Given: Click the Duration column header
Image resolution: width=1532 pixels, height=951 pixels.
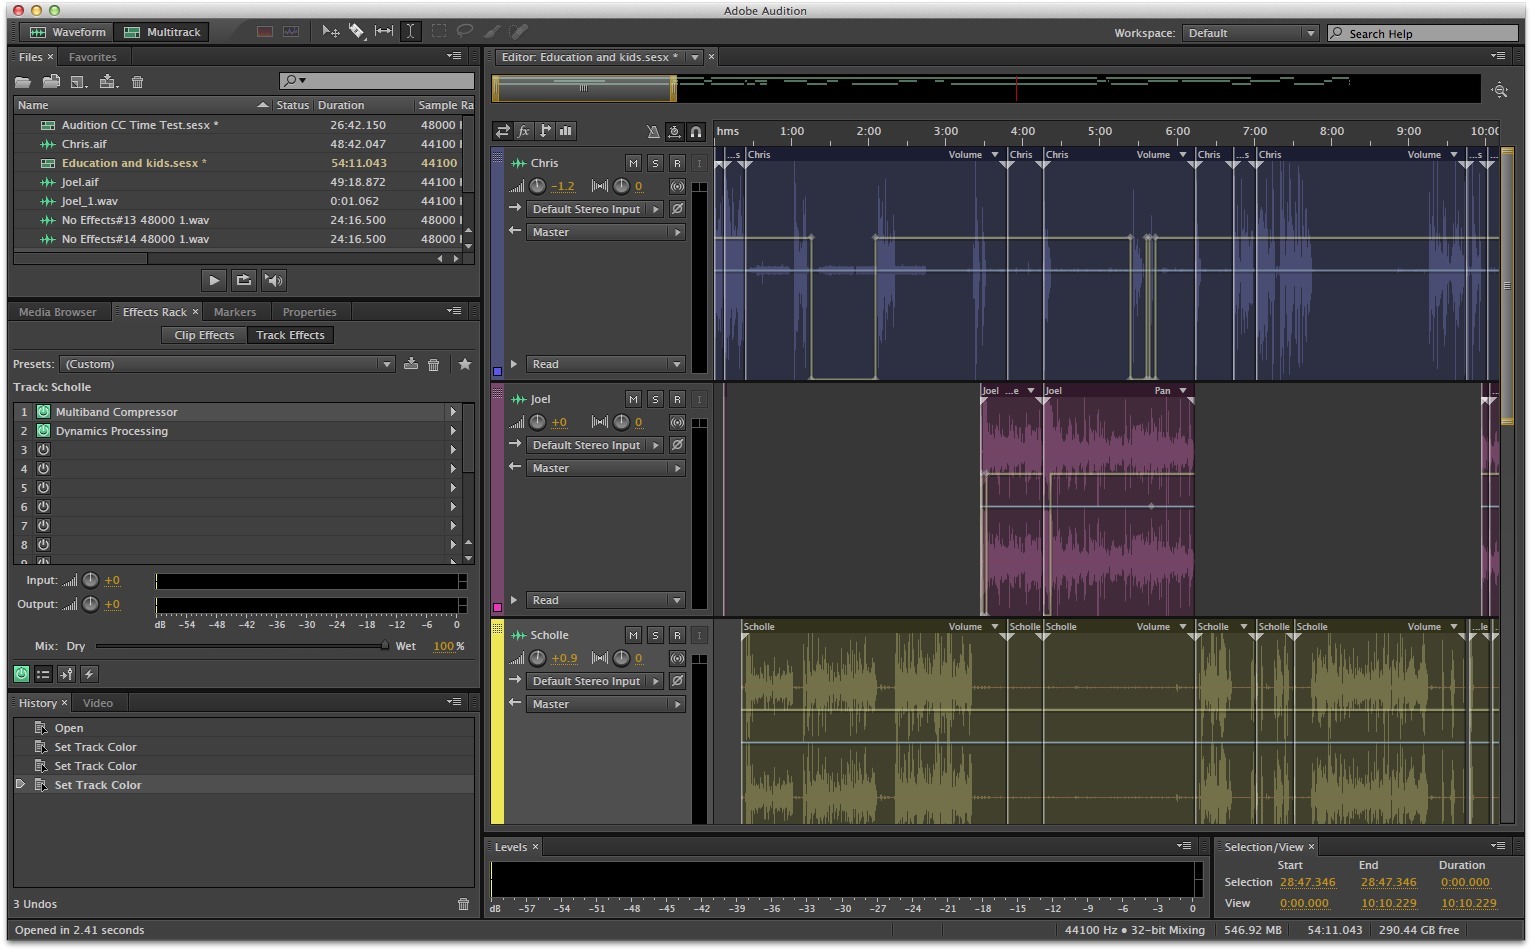Looking at the screenshot, I should [x=364, y=105].
